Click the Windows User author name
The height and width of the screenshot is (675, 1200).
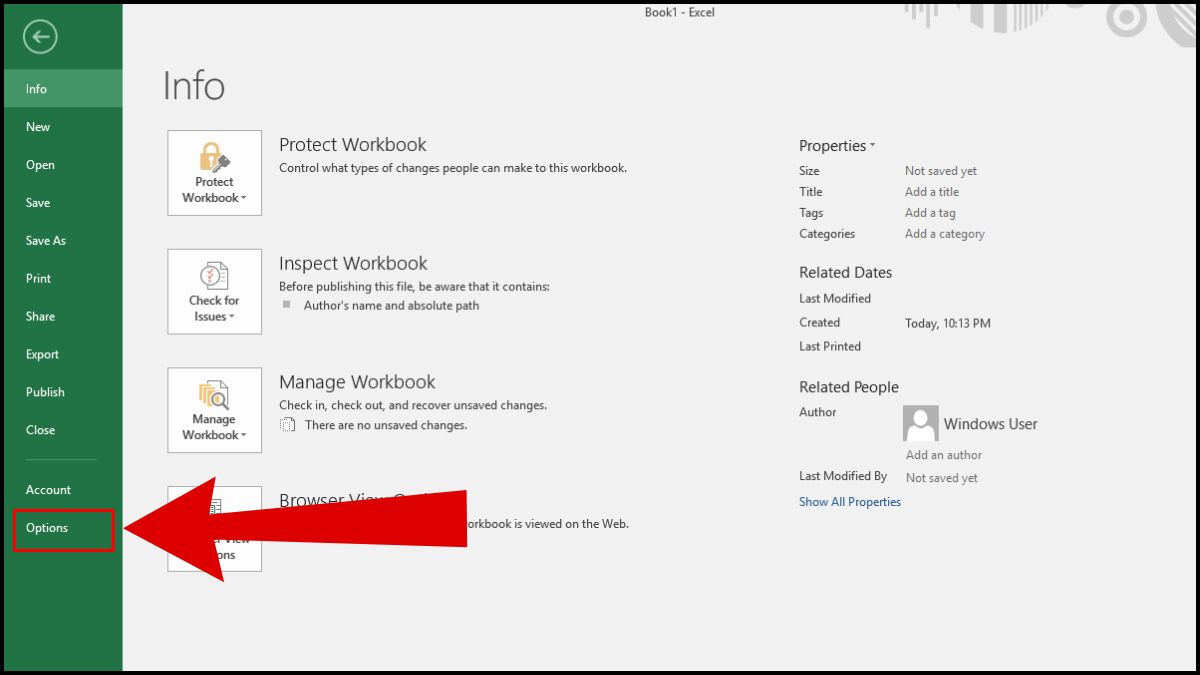(991, 424)
